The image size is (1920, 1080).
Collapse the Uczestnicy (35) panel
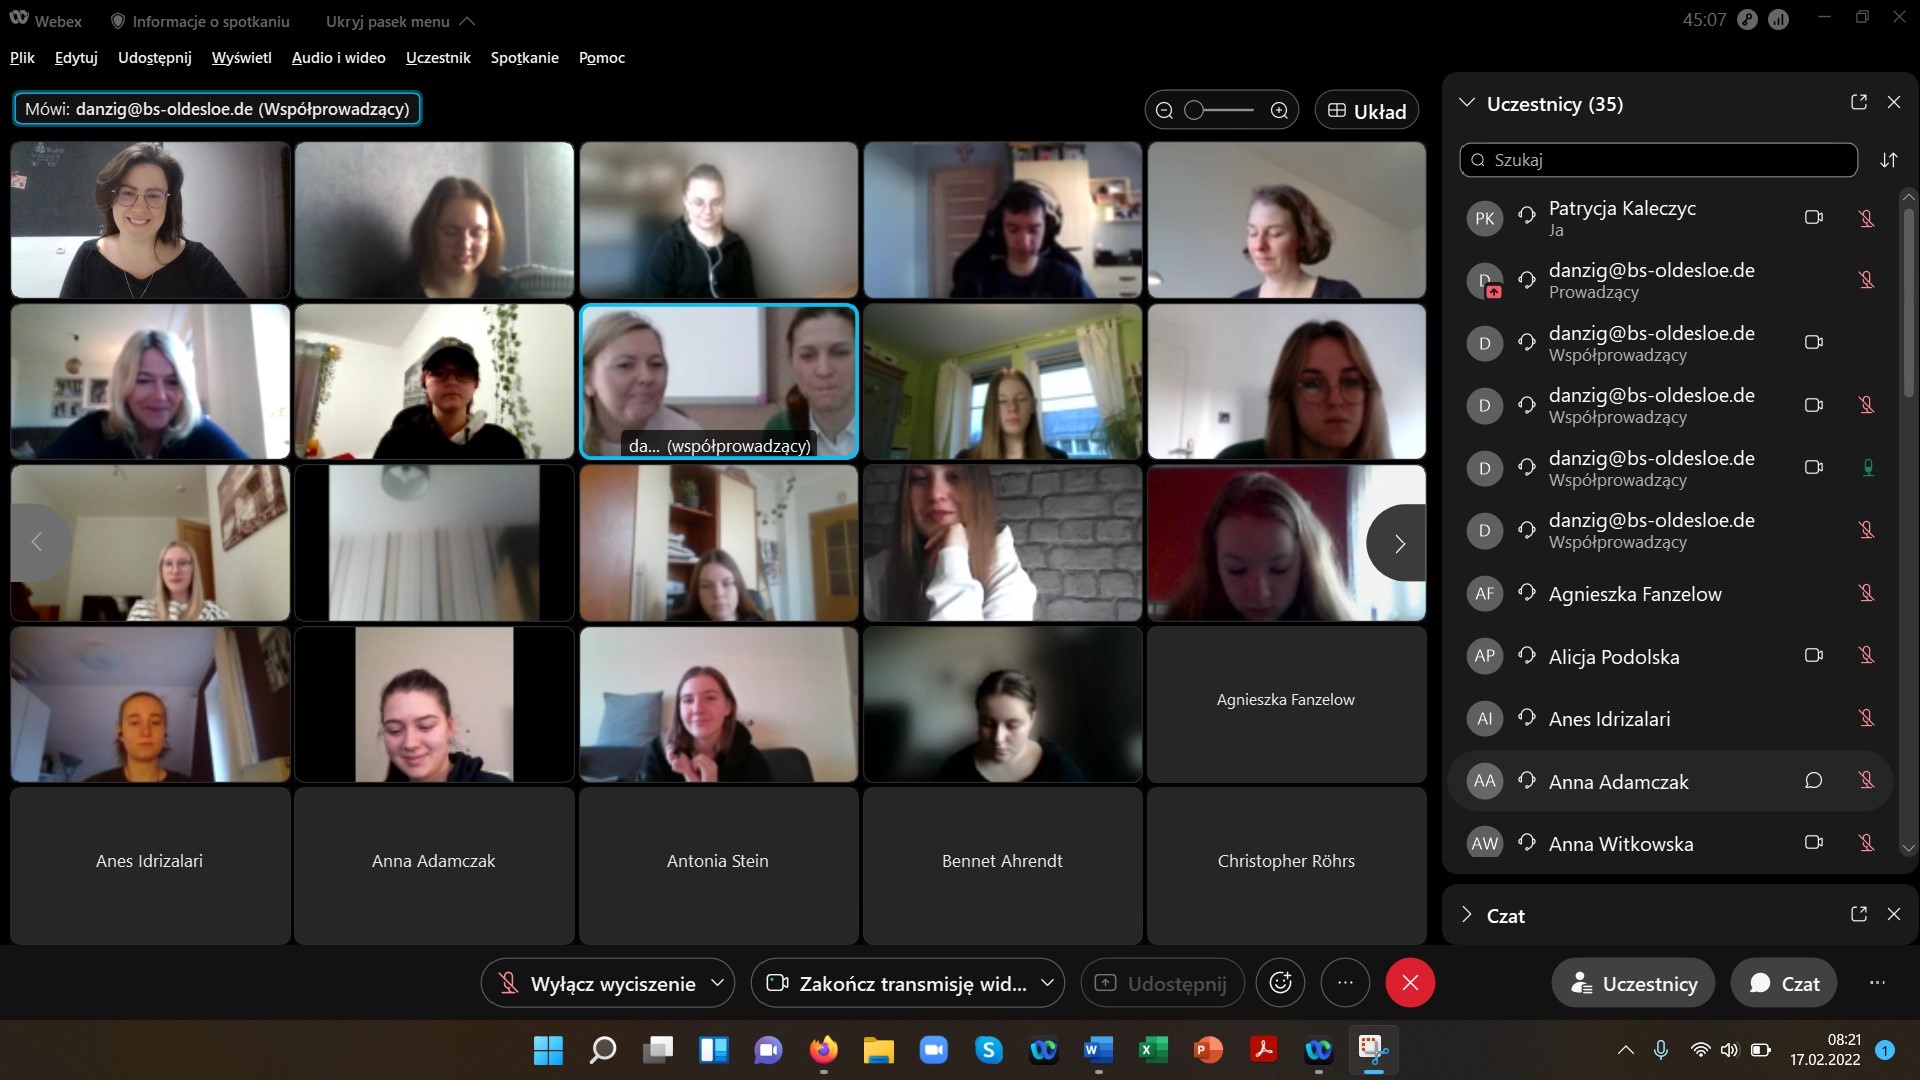1467,103
